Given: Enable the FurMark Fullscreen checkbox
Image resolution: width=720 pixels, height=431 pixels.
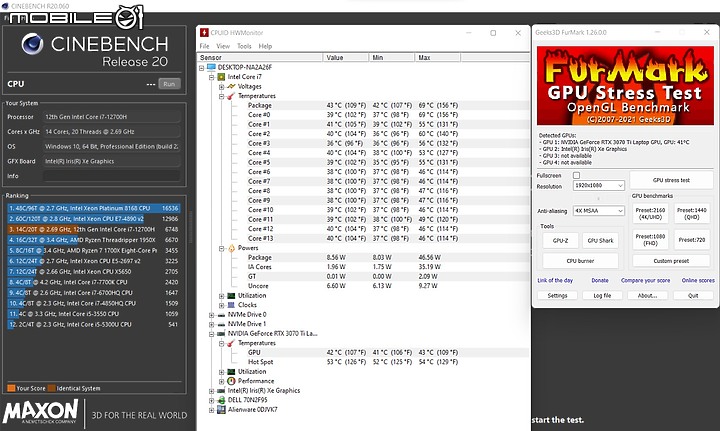Looking at the screenshot, I should click(577, 175).
